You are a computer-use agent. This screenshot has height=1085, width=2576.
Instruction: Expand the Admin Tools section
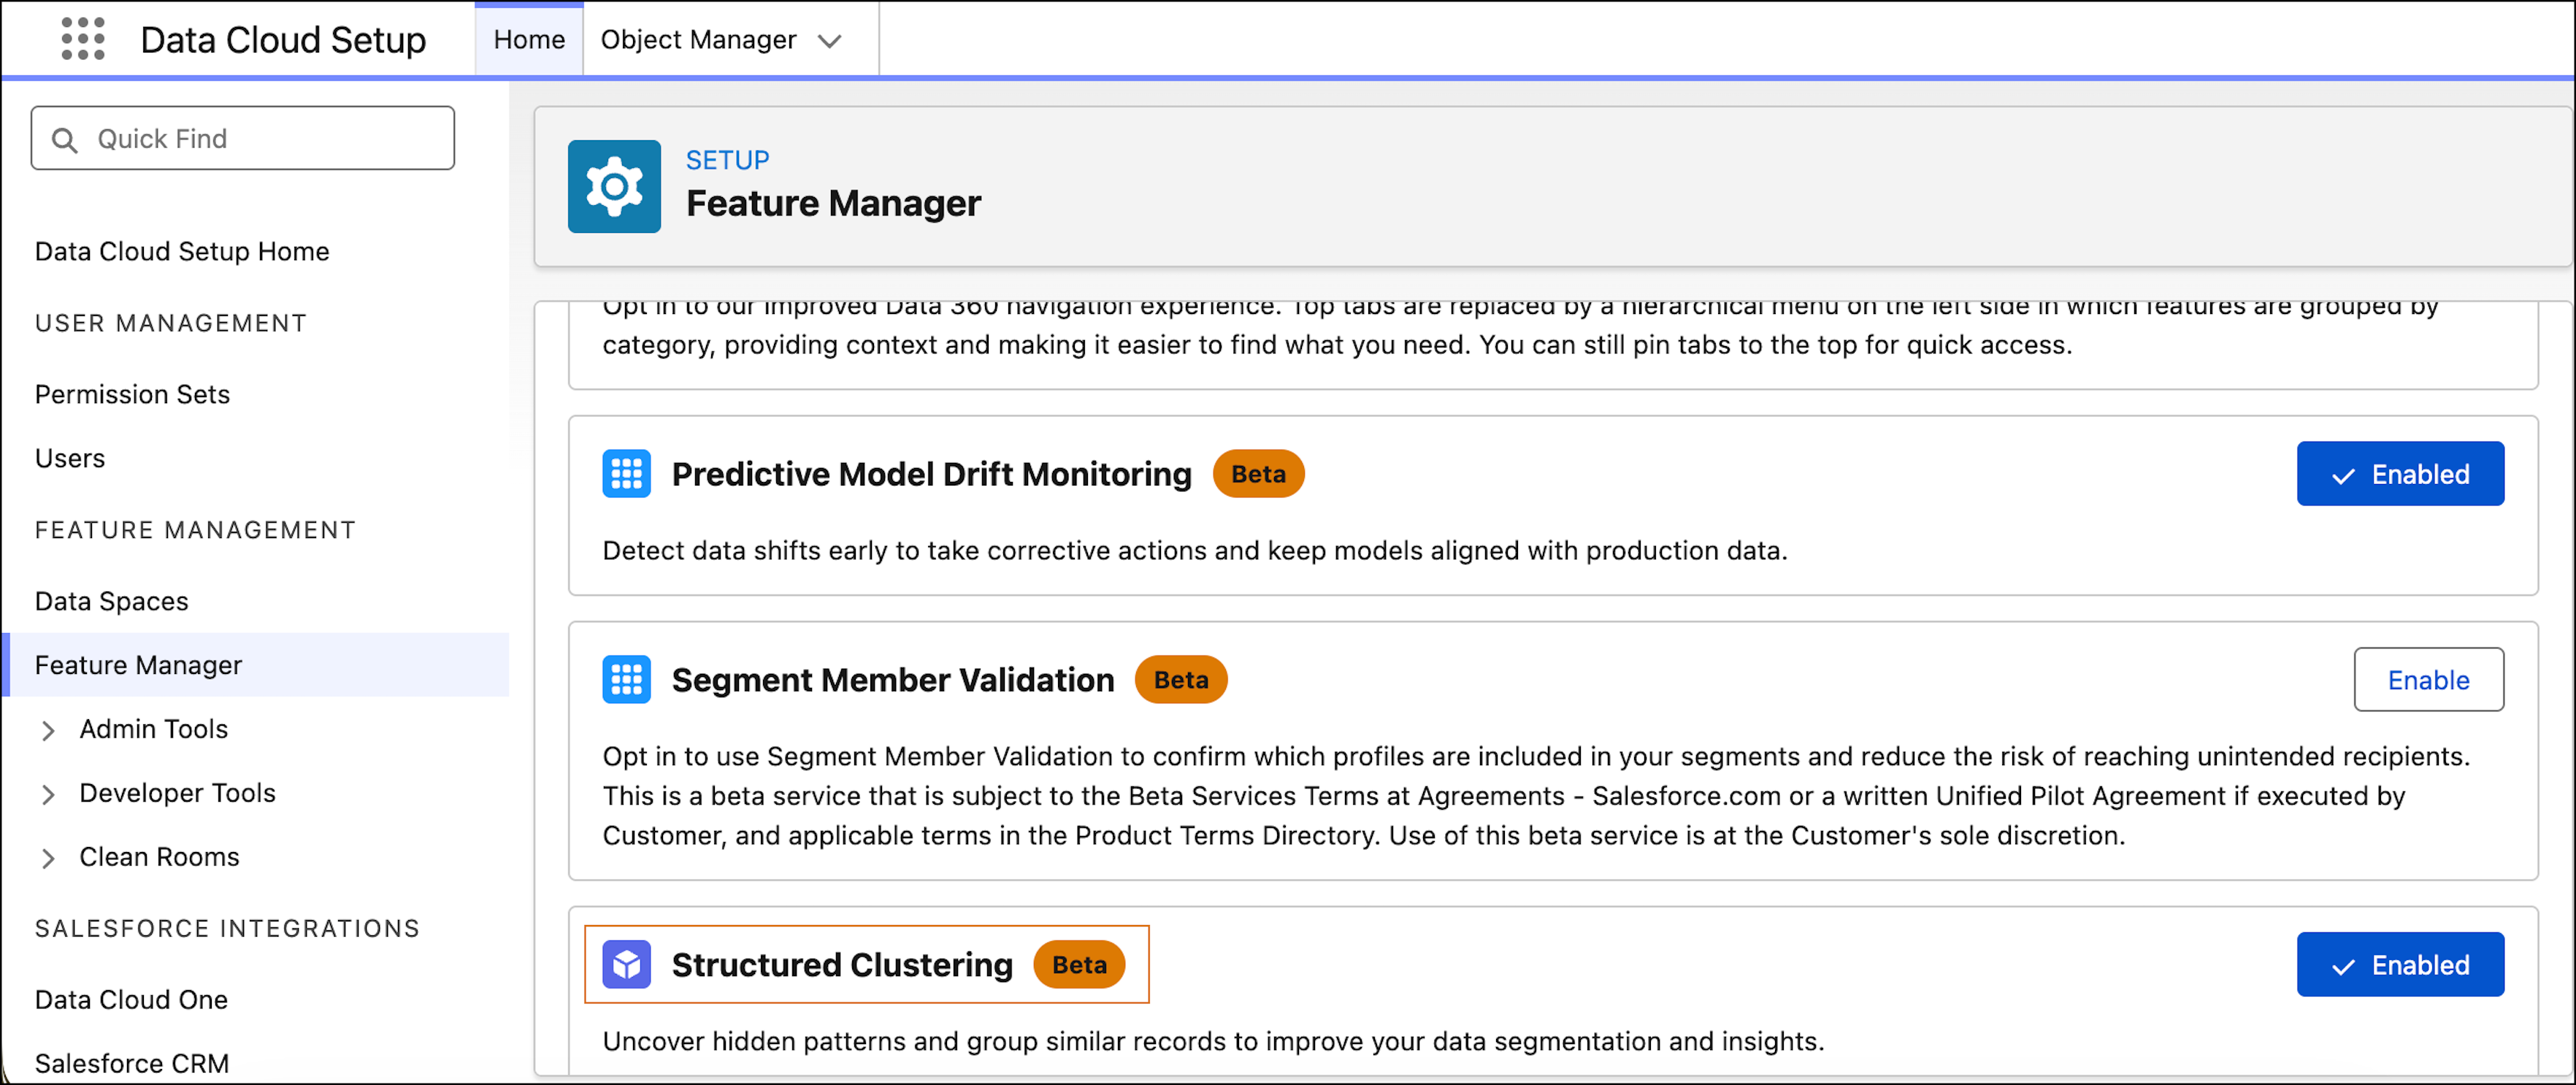coord(48,731)
